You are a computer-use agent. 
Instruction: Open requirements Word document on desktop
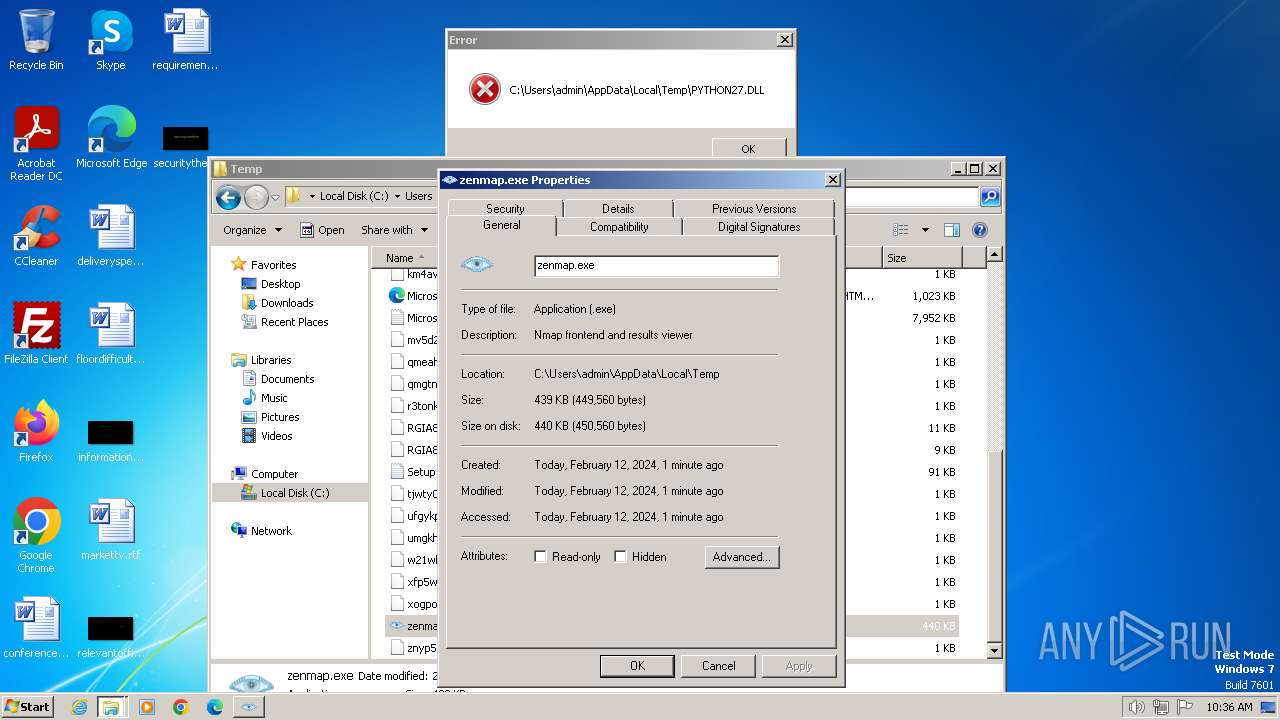point(185,40)
